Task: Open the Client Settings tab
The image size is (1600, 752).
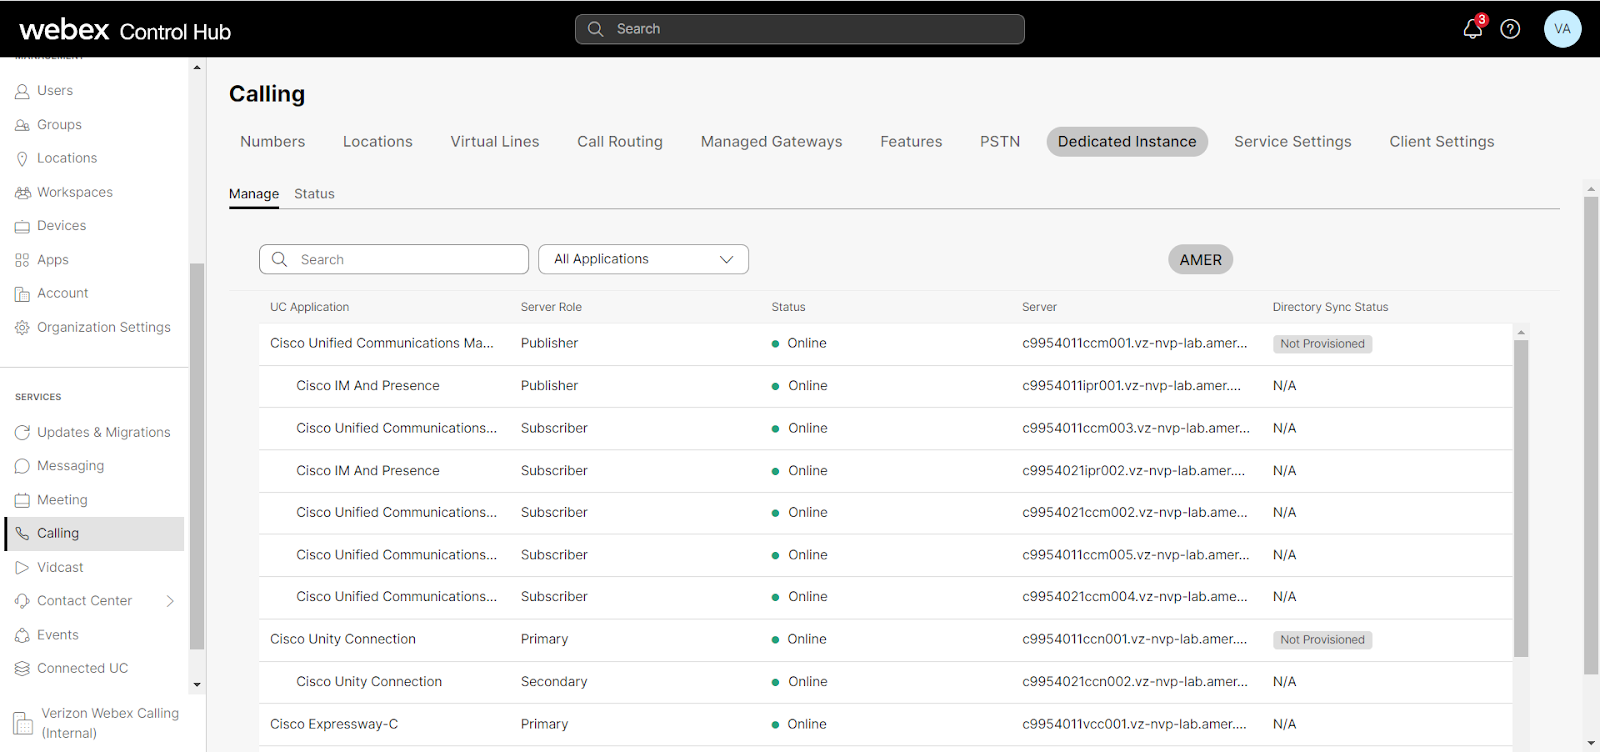Action: (1441, 142)
